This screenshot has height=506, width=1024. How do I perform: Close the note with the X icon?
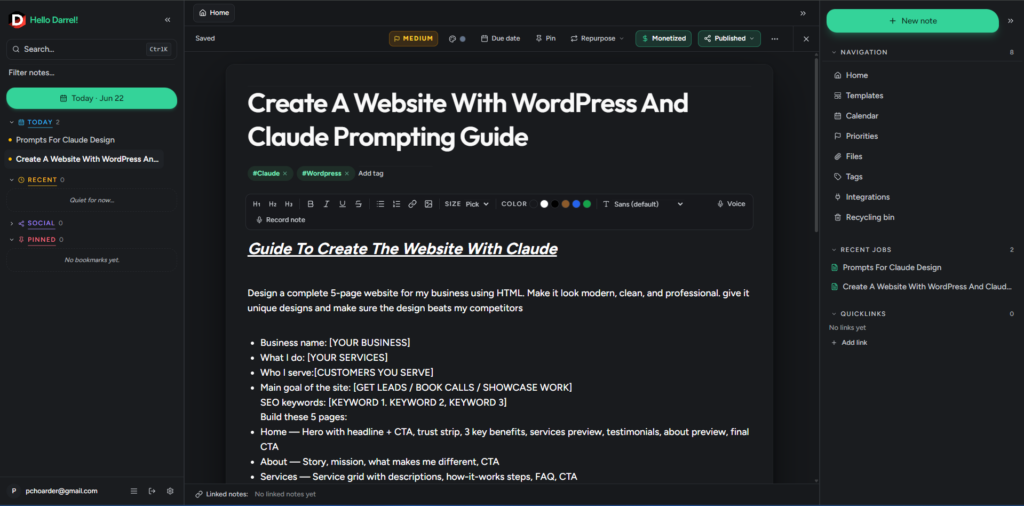point(806,39)
